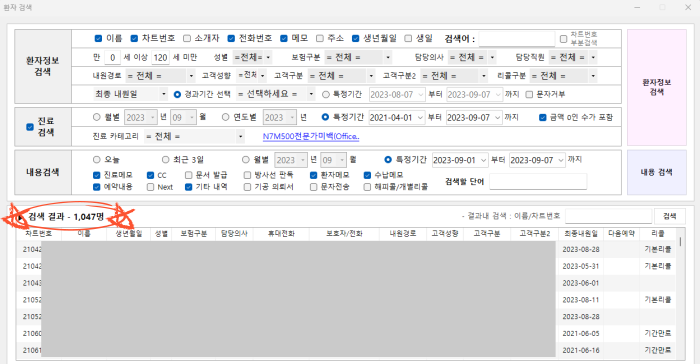Enable the 방사선 판독 checkbox

pyautogui.click(x=247, y=175)
